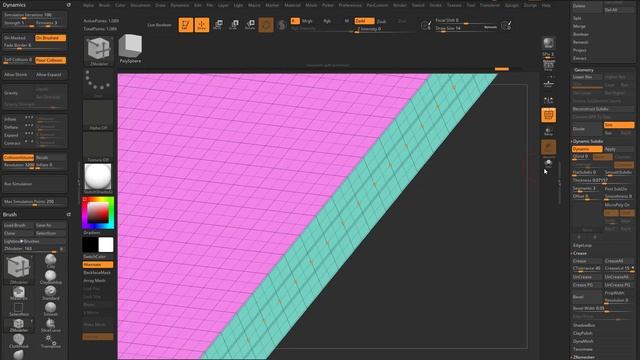640x360 pixels.
Task: Select the Rotate transform icon
Action: coord(250,25)
